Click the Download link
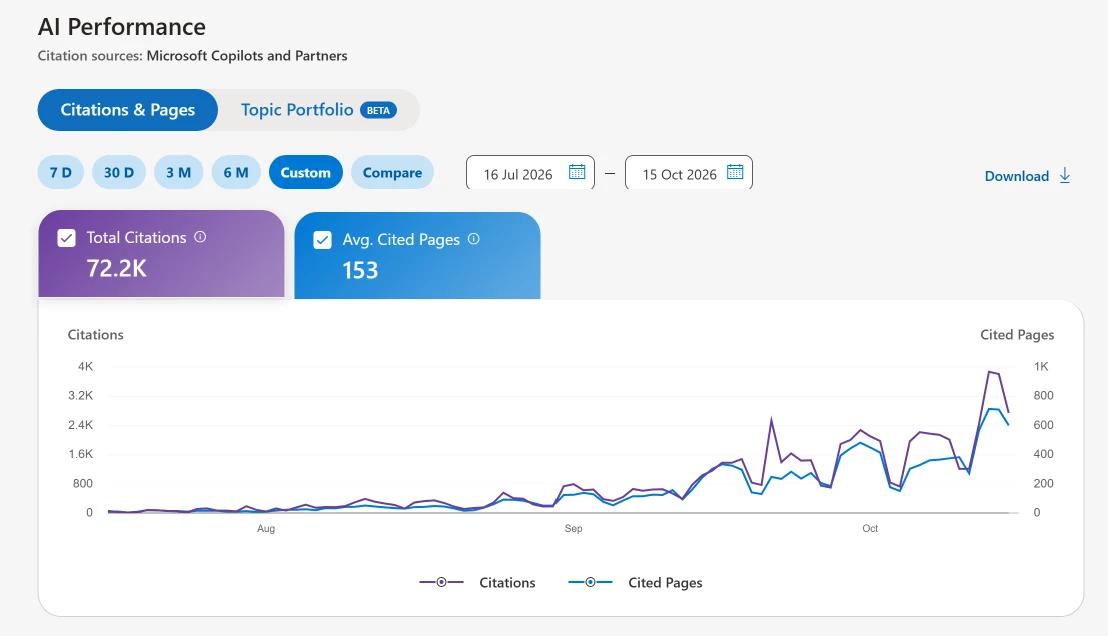 tap(1027, 176)
